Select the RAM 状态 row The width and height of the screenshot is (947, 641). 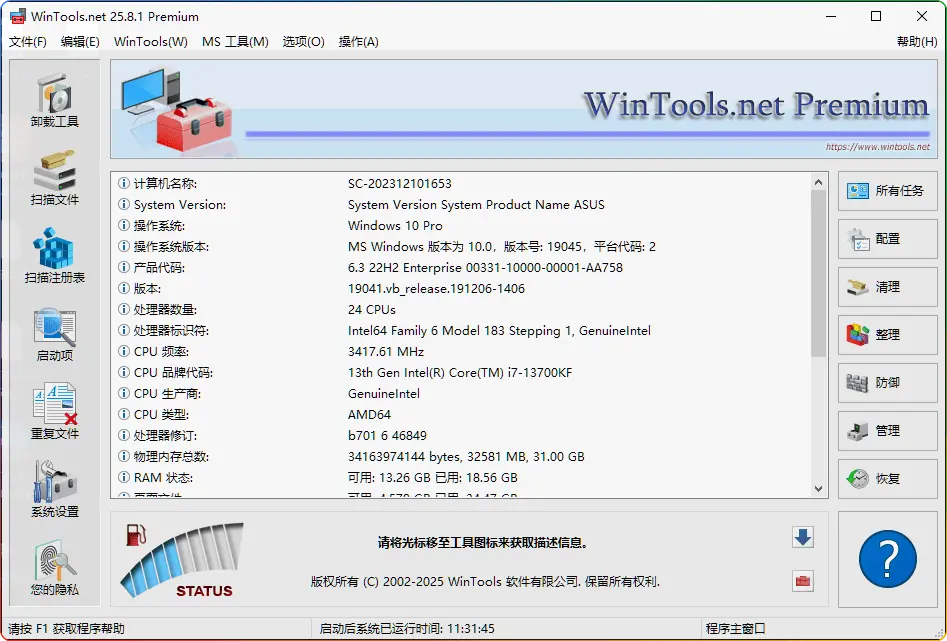461,478
